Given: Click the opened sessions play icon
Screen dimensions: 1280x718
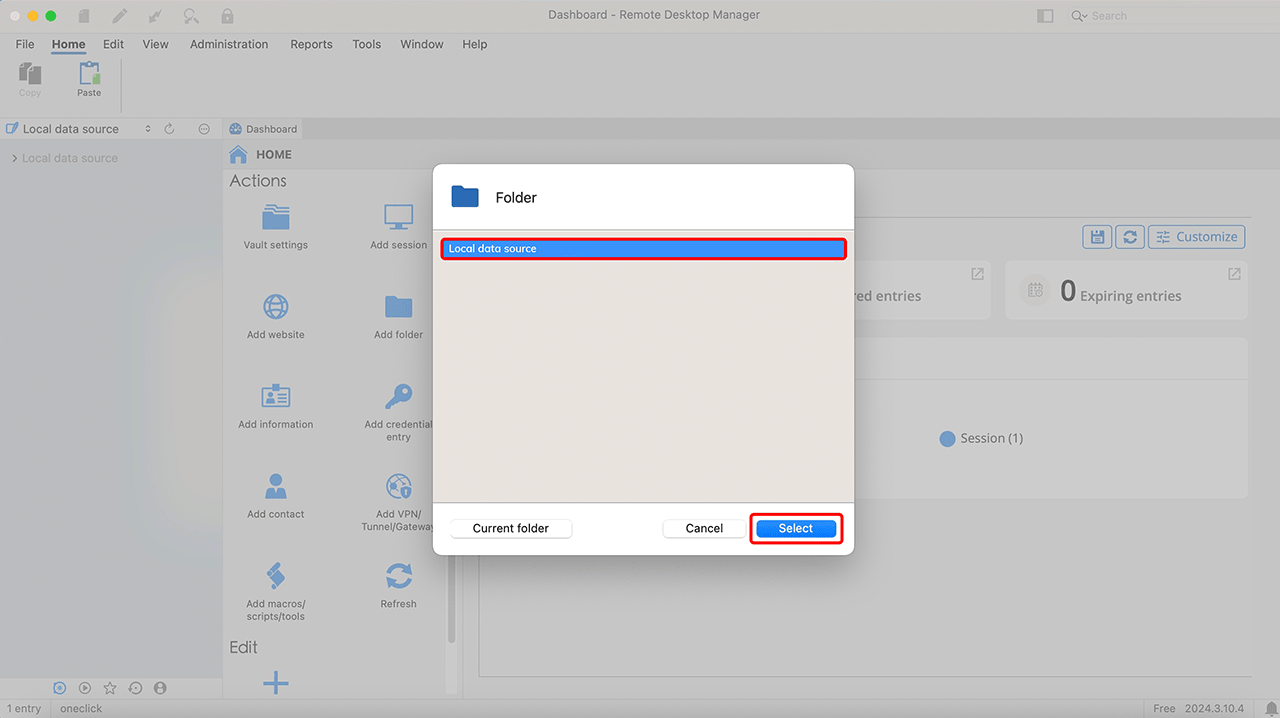Looking at the screenshot, I should pyautogui.click(x=85, y=688).
